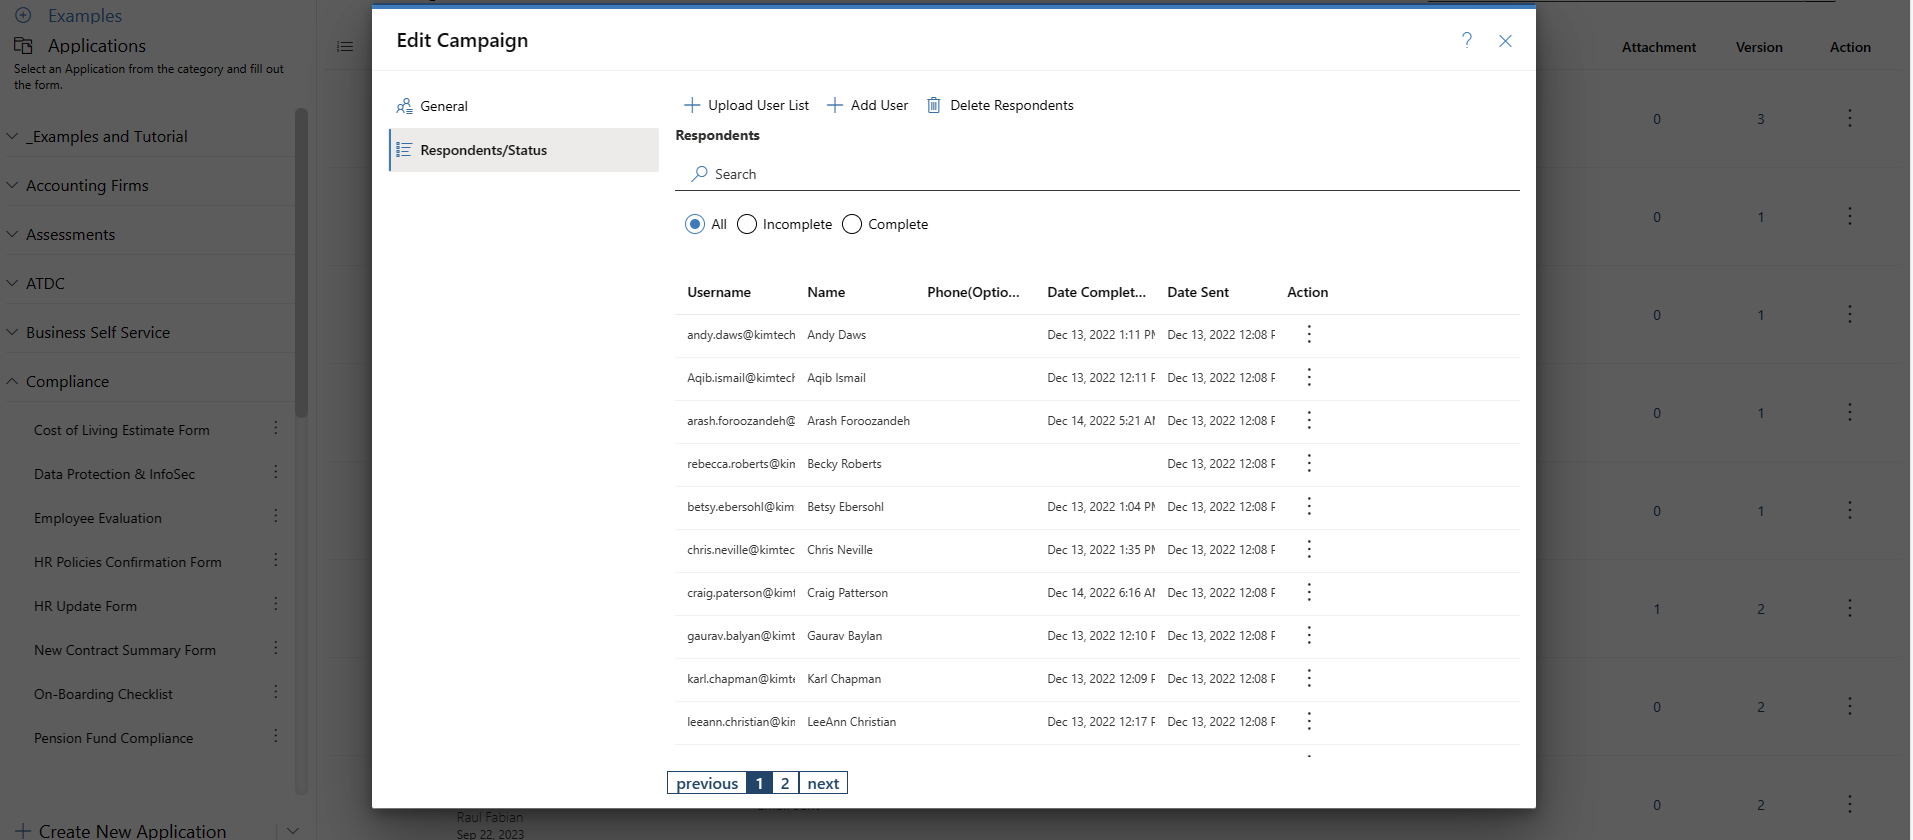Viewport: 1913px width, 840px height.
Task: Close the Edit Campaign dialog
Action: pos(1505,41)
